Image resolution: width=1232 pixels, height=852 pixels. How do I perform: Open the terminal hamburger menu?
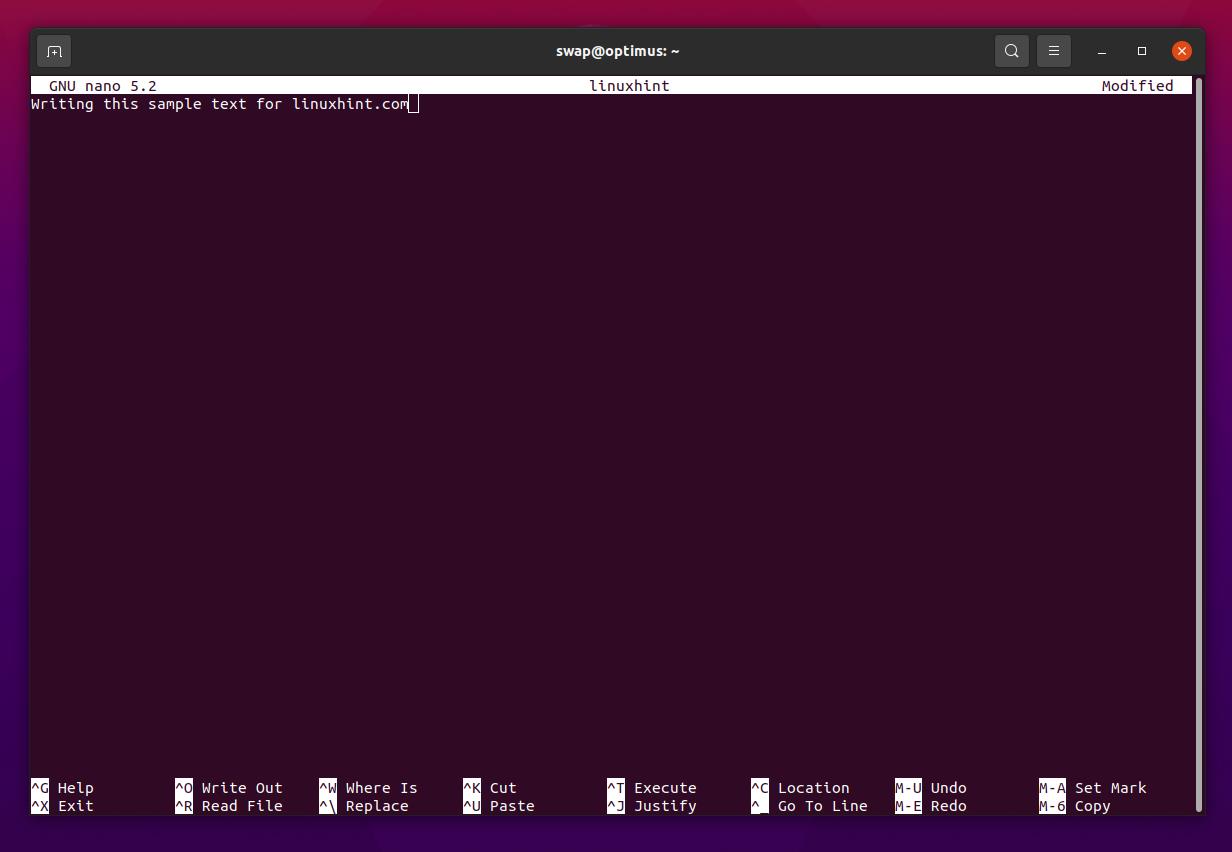point(1053,51)
